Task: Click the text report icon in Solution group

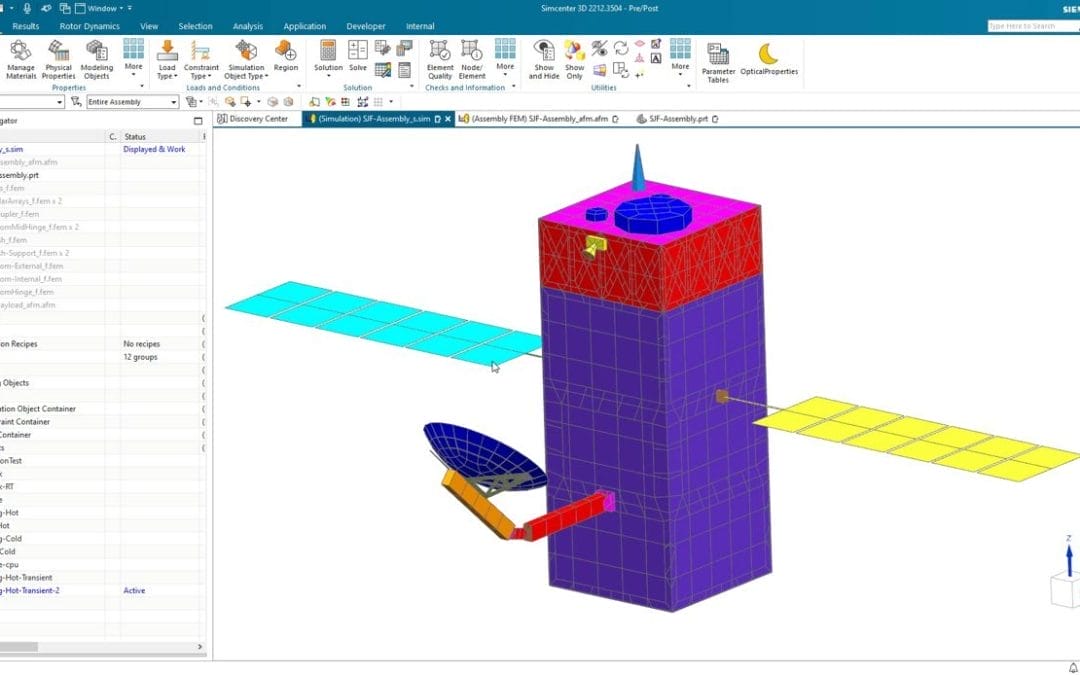Action: click(404, 70)
